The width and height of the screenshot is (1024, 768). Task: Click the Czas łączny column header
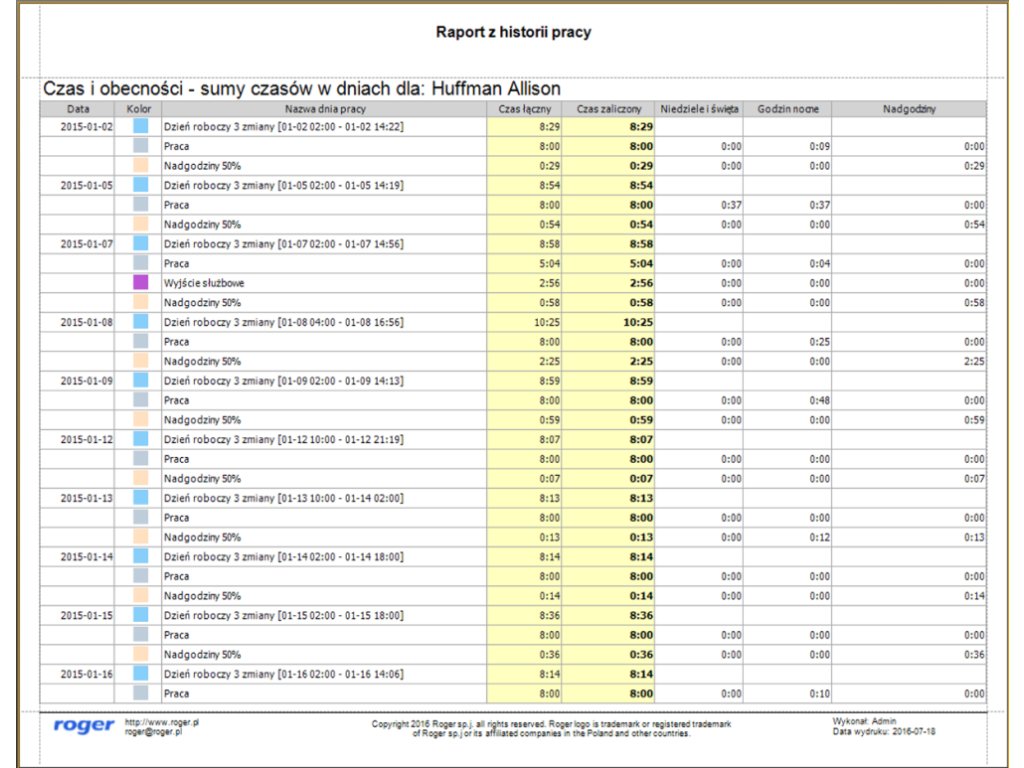coord(525,108)
